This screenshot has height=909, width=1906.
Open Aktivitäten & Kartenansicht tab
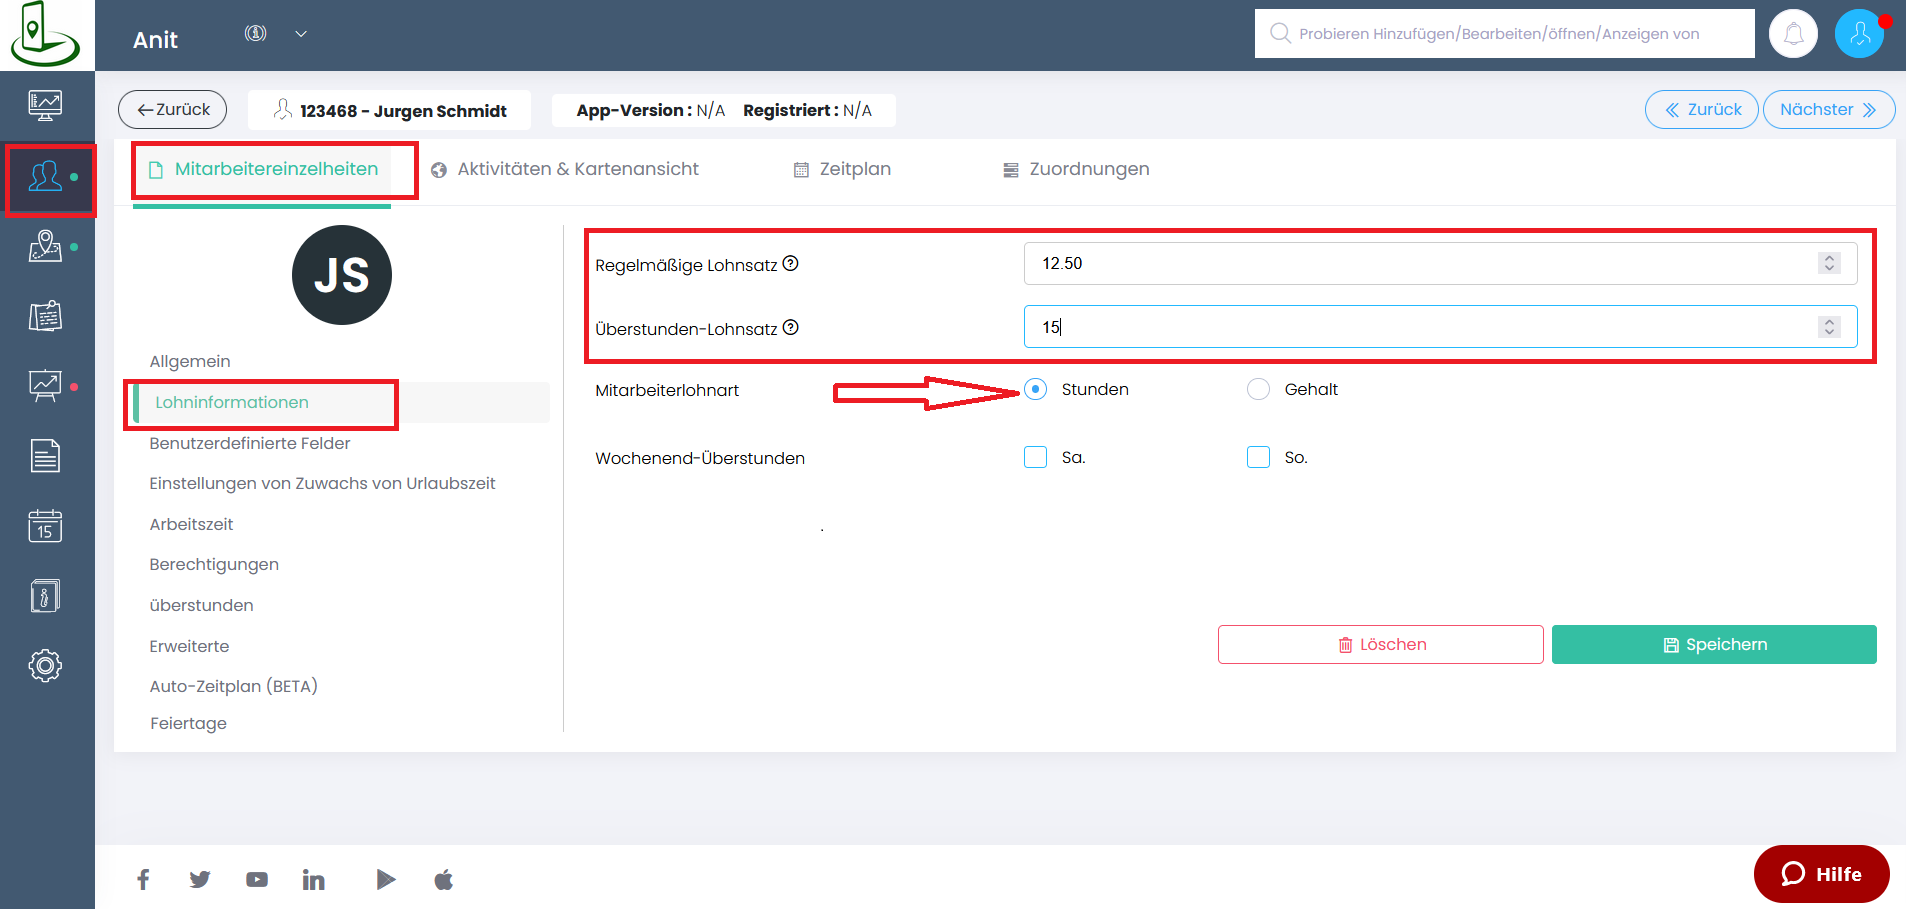pos(565,169)
